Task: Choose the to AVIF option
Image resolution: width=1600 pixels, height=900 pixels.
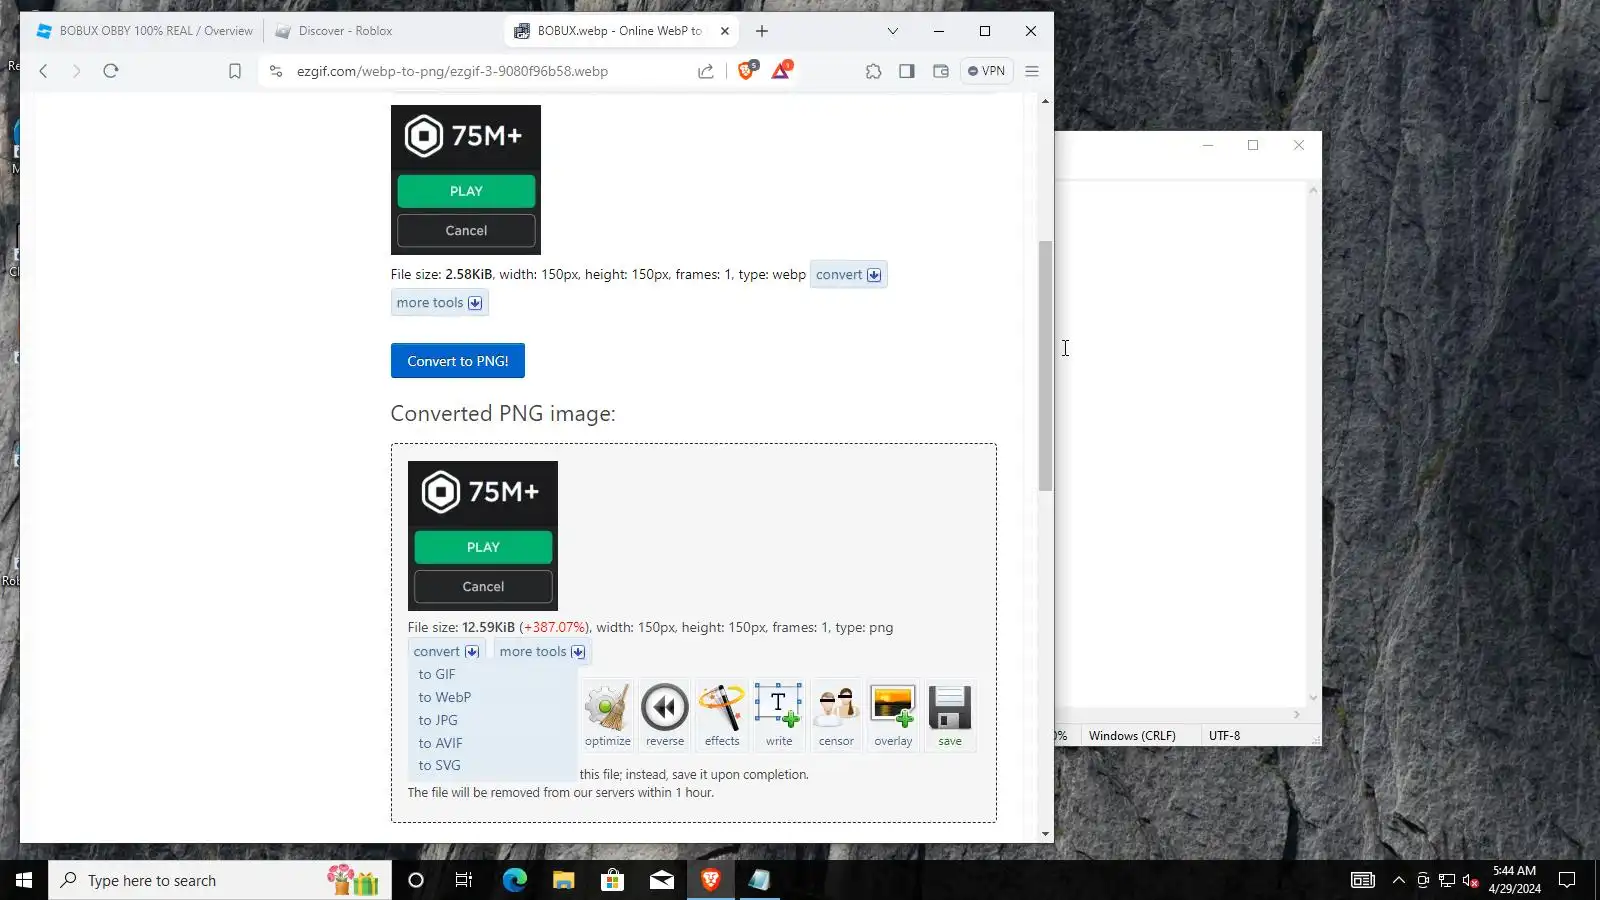Action: click(x=441, y=744)
